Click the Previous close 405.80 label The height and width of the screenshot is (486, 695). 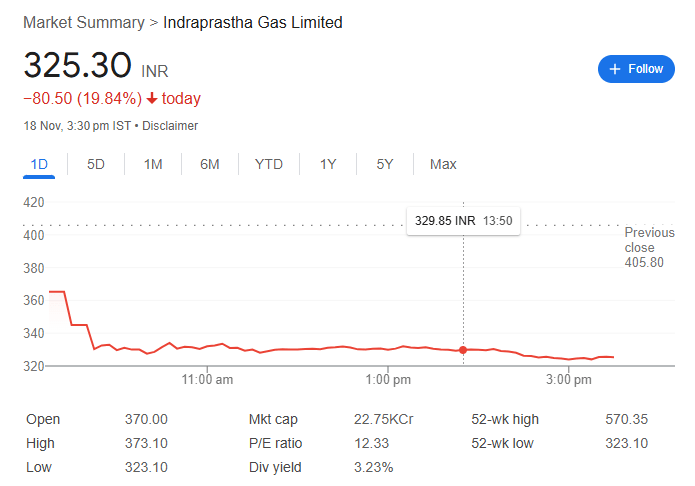click(643, 248)
